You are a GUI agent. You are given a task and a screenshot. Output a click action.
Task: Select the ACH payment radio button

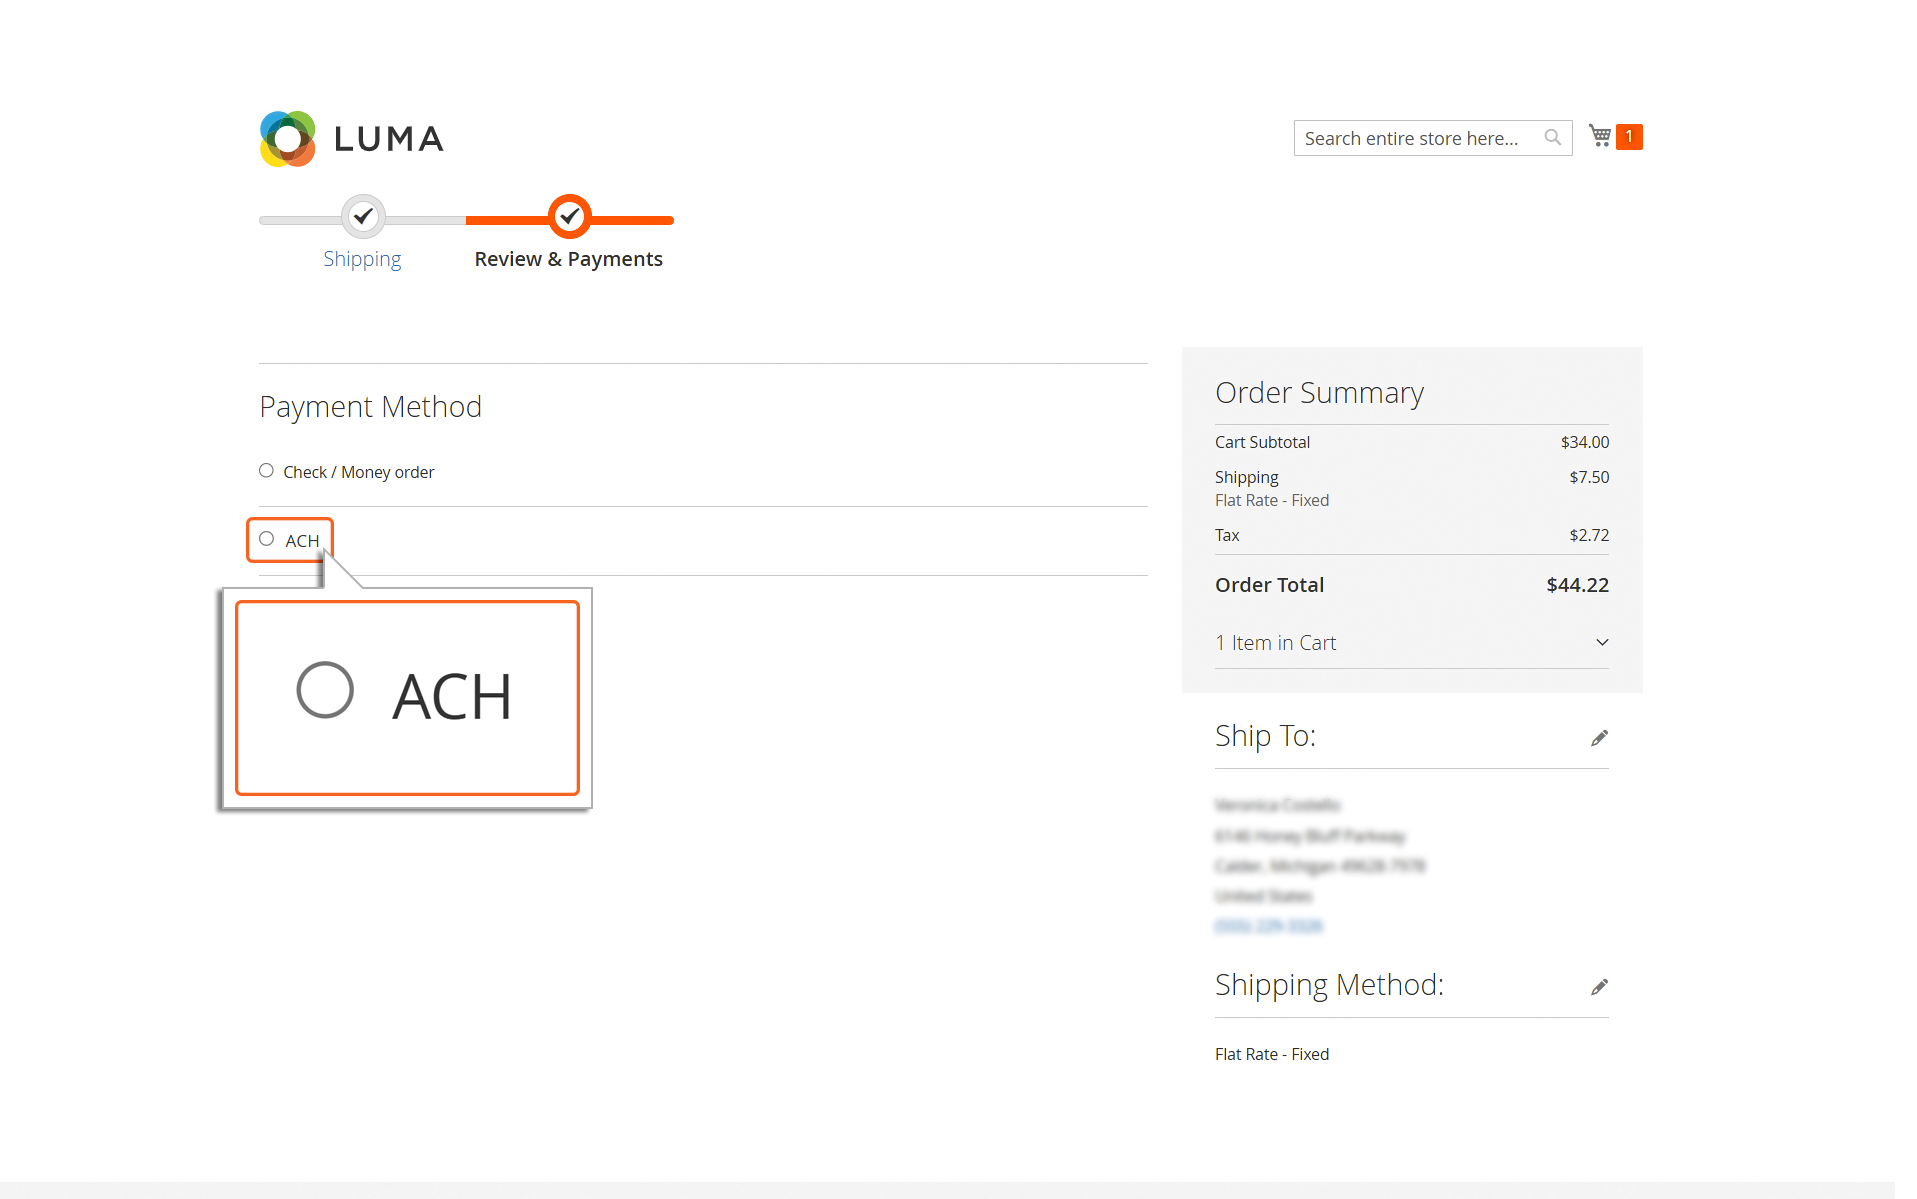pos(266,539)
